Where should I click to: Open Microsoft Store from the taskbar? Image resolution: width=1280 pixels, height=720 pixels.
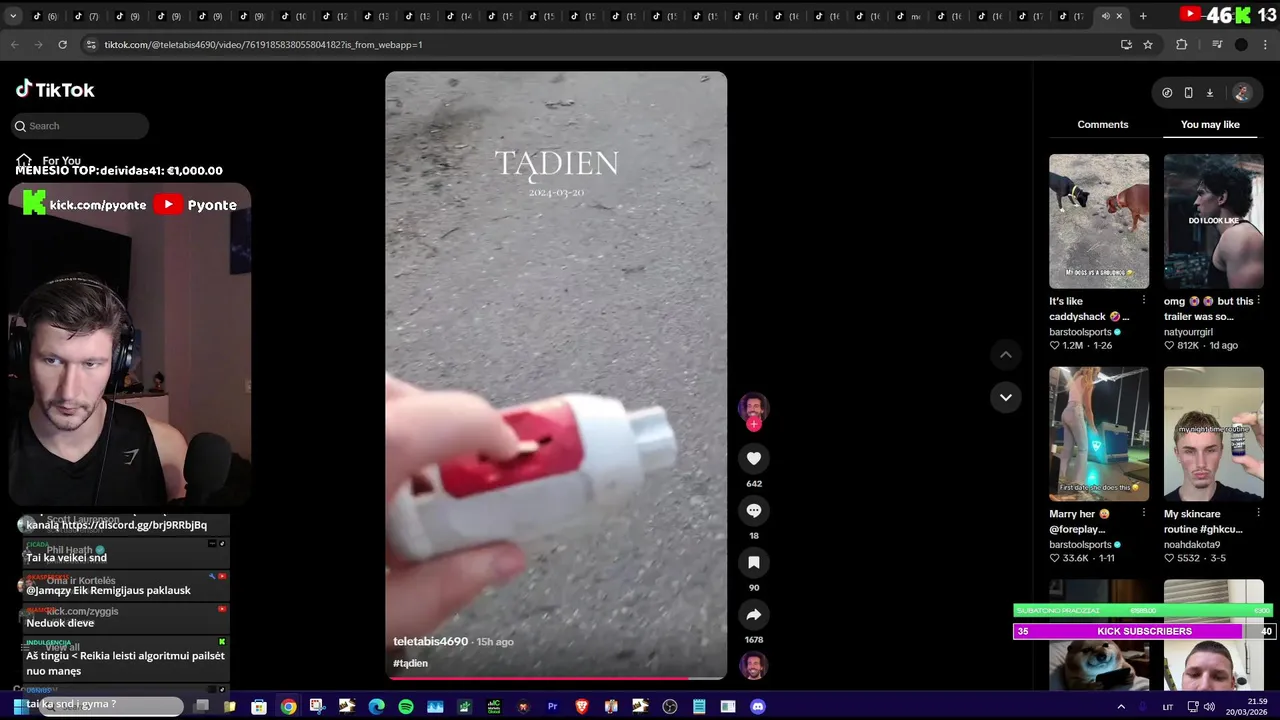tap(259, 707)
